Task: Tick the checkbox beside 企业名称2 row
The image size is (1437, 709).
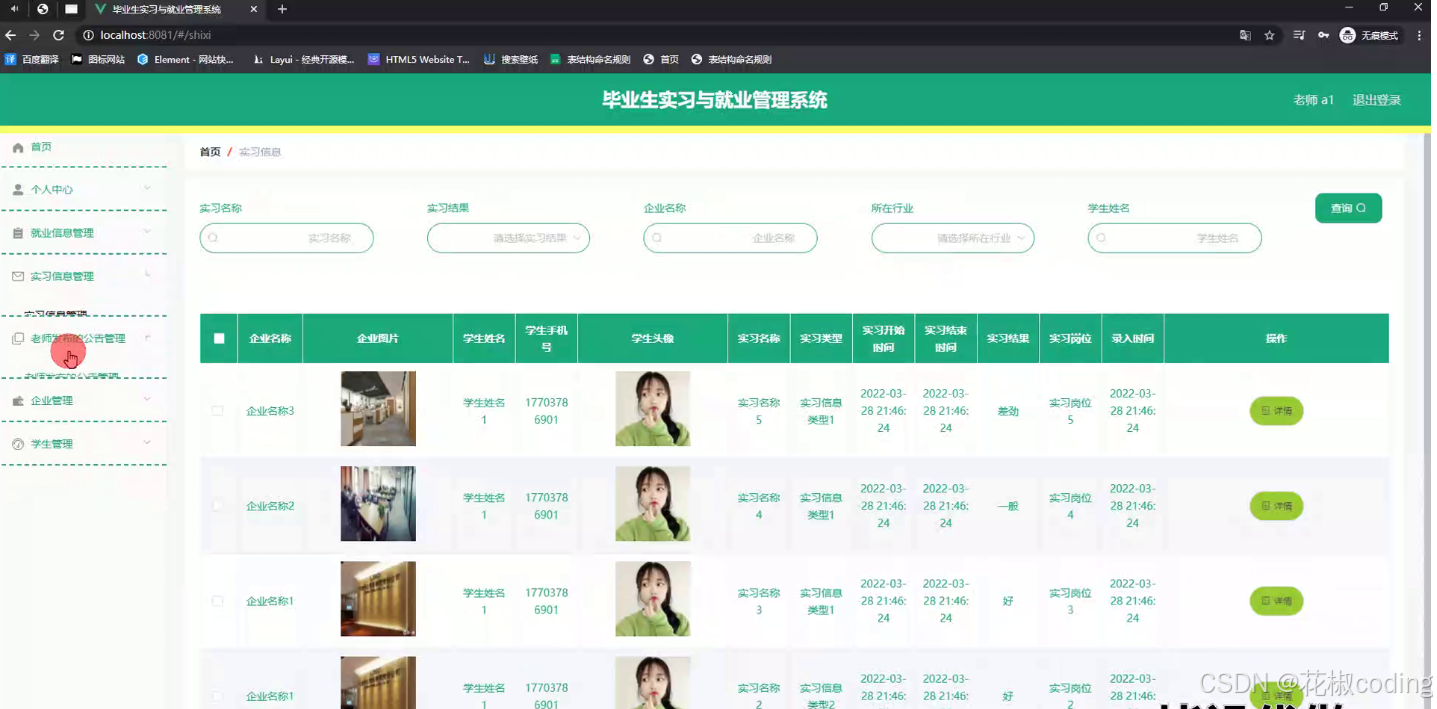Action: (218, 505)
